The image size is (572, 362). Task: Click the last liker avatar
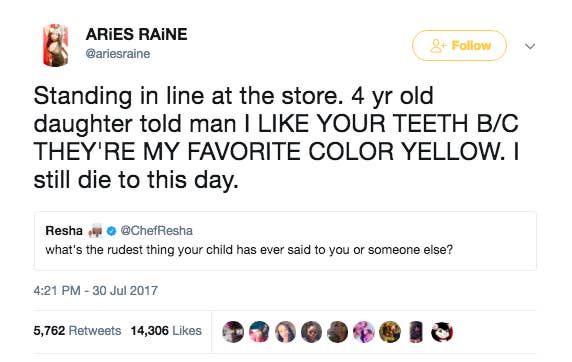coord(442,332)
